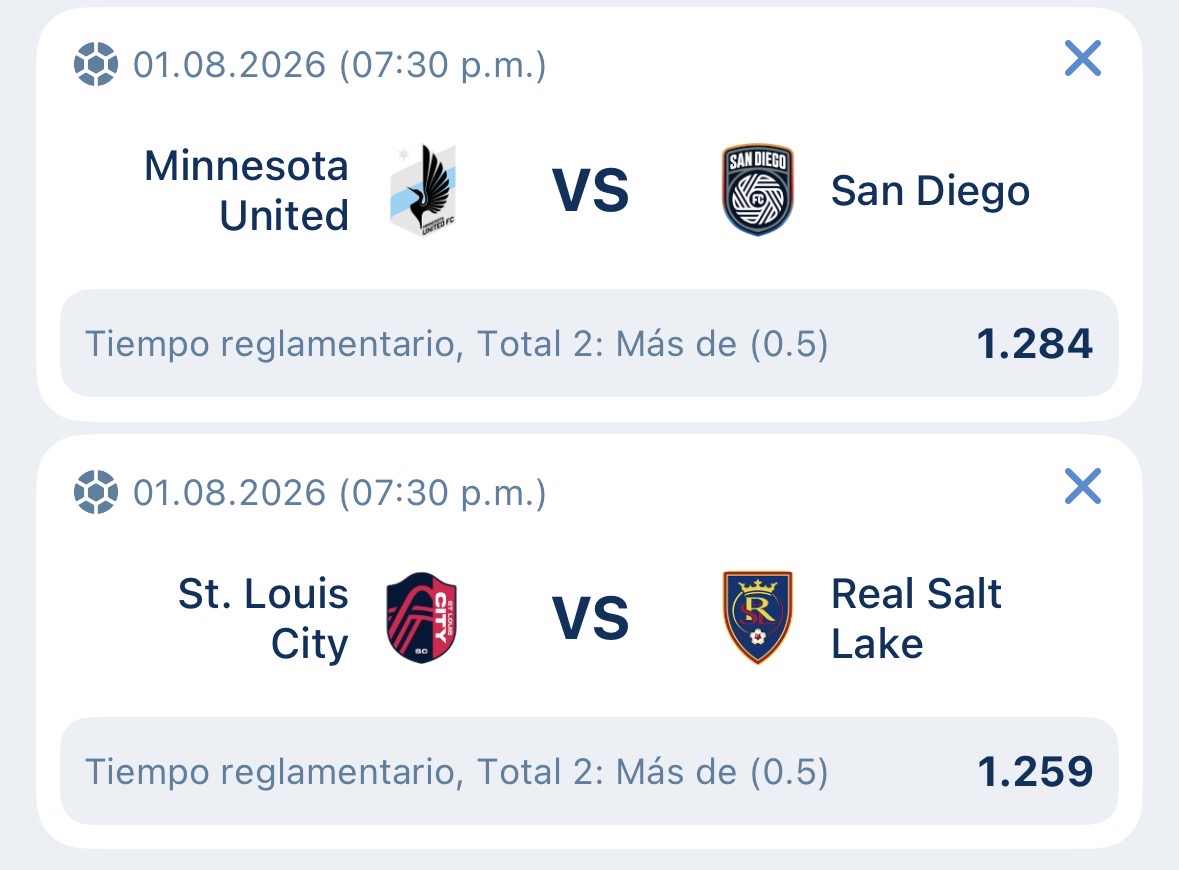Click VS between St. Louis City and Real Salt Lake
This screenshot has width=1179, height=870.
[x=590, y=618]
